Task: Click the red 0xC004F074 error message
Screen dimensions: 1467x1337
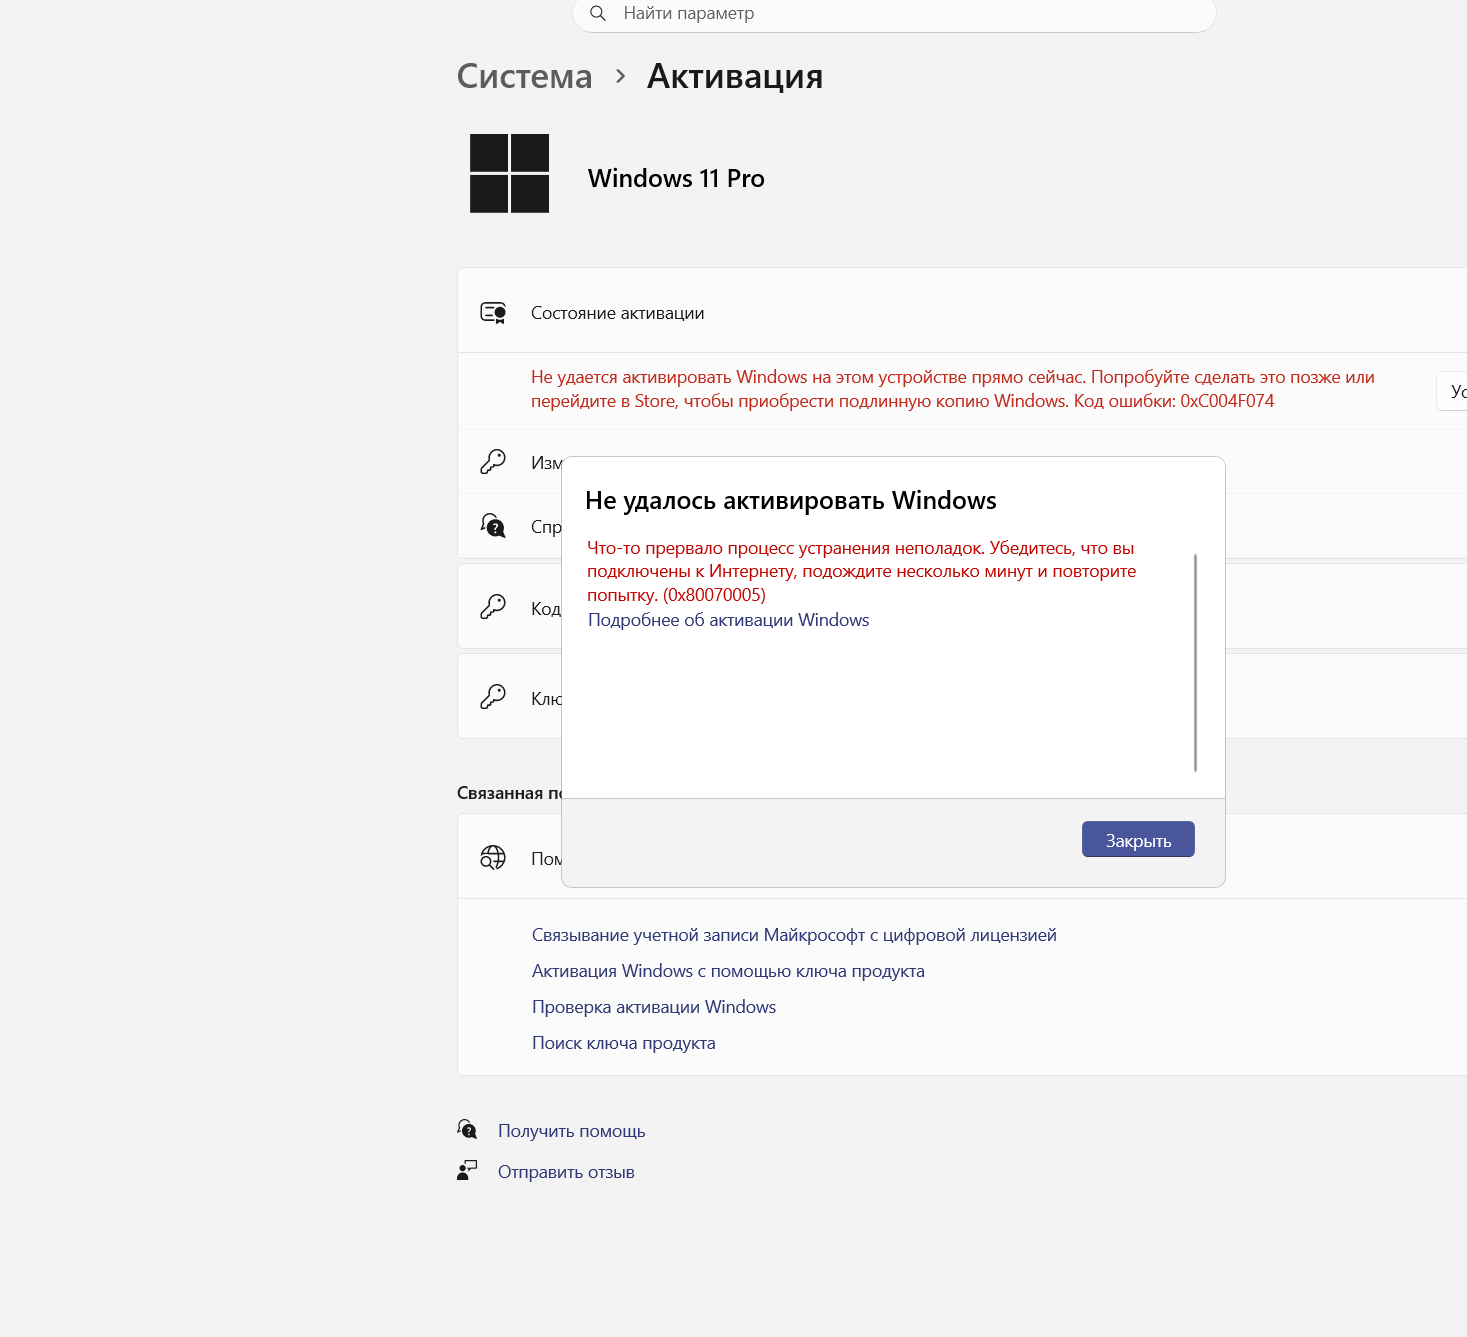Action: [952, 389]
